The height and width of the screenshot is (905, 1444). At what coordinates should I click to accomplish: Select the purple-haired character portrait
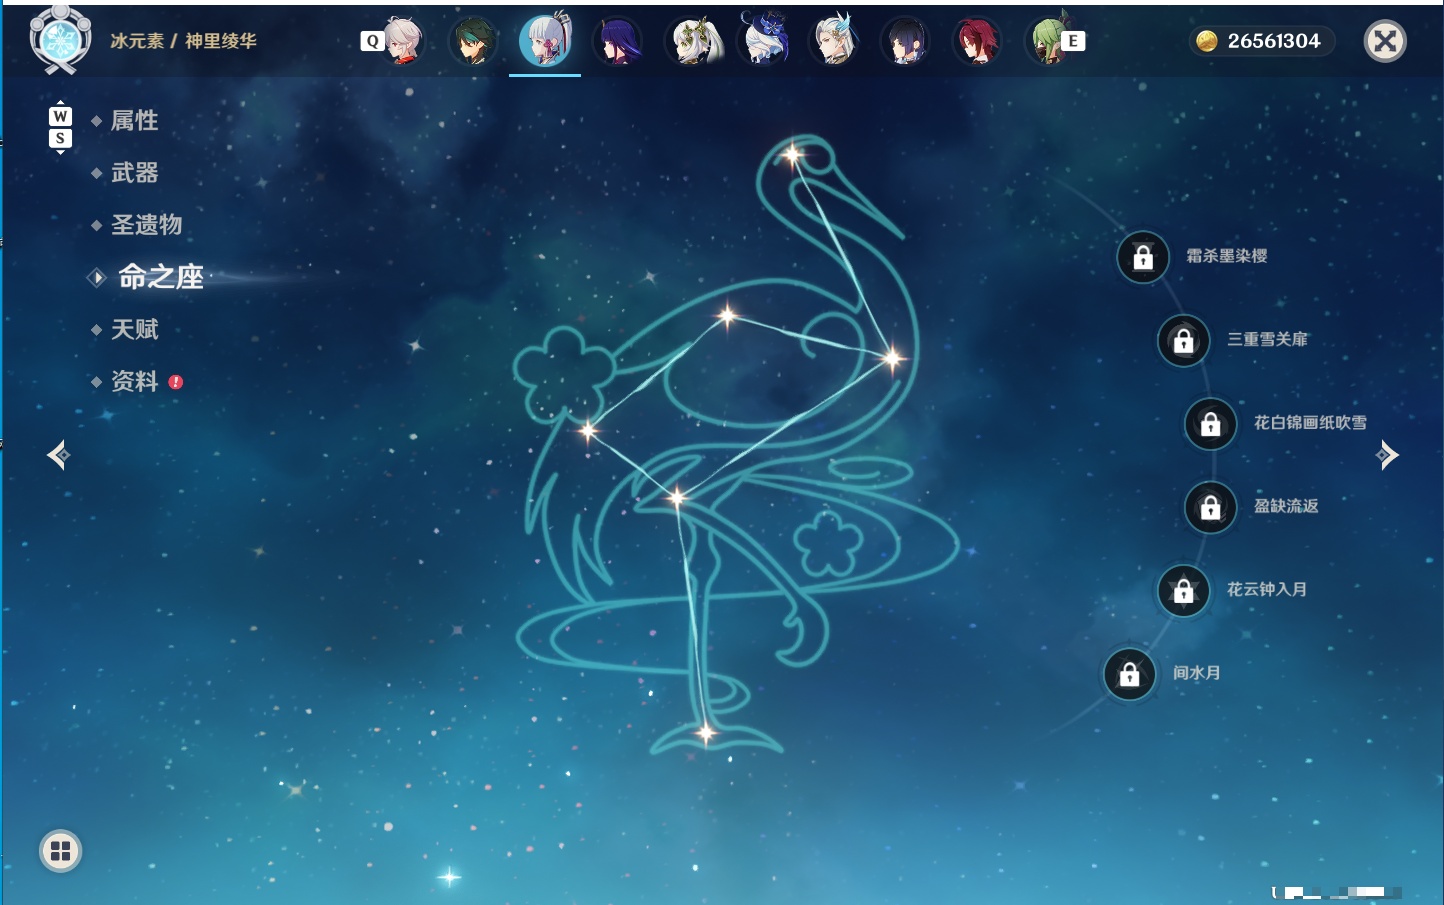point(617,41)
